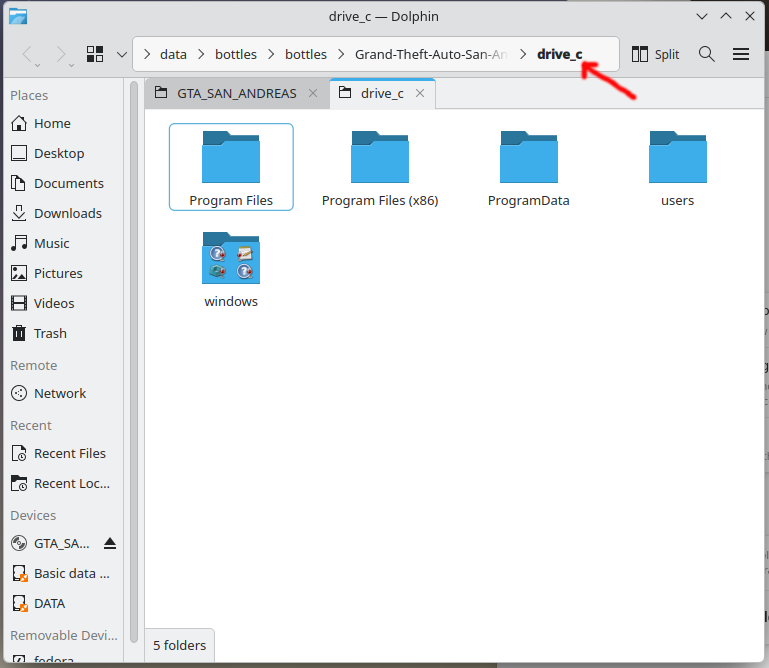Expand chevron between data and bottles

201,54
